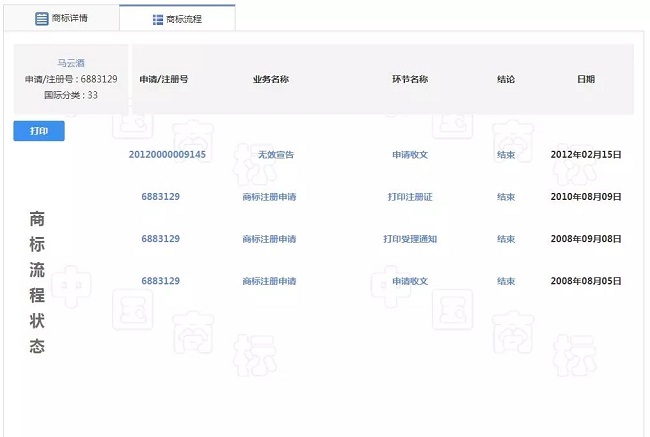Select the 无效宣告 business name
Screen dimensions: 650x437
276,155
